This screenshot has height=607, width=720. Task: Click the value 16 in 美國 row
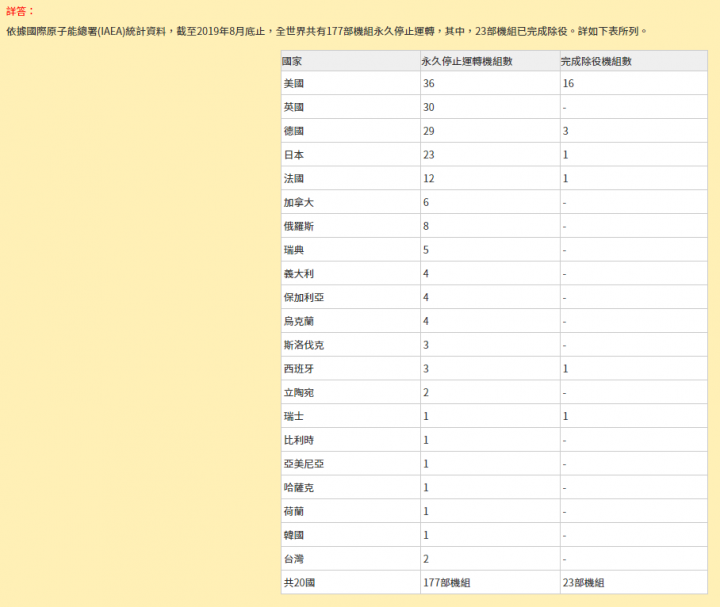[x=568, y=84]
